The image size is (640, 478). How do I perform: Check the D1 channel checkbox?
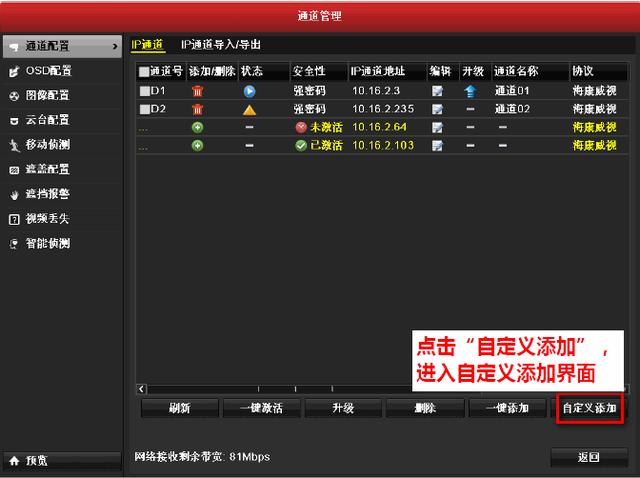click(144, 91)
